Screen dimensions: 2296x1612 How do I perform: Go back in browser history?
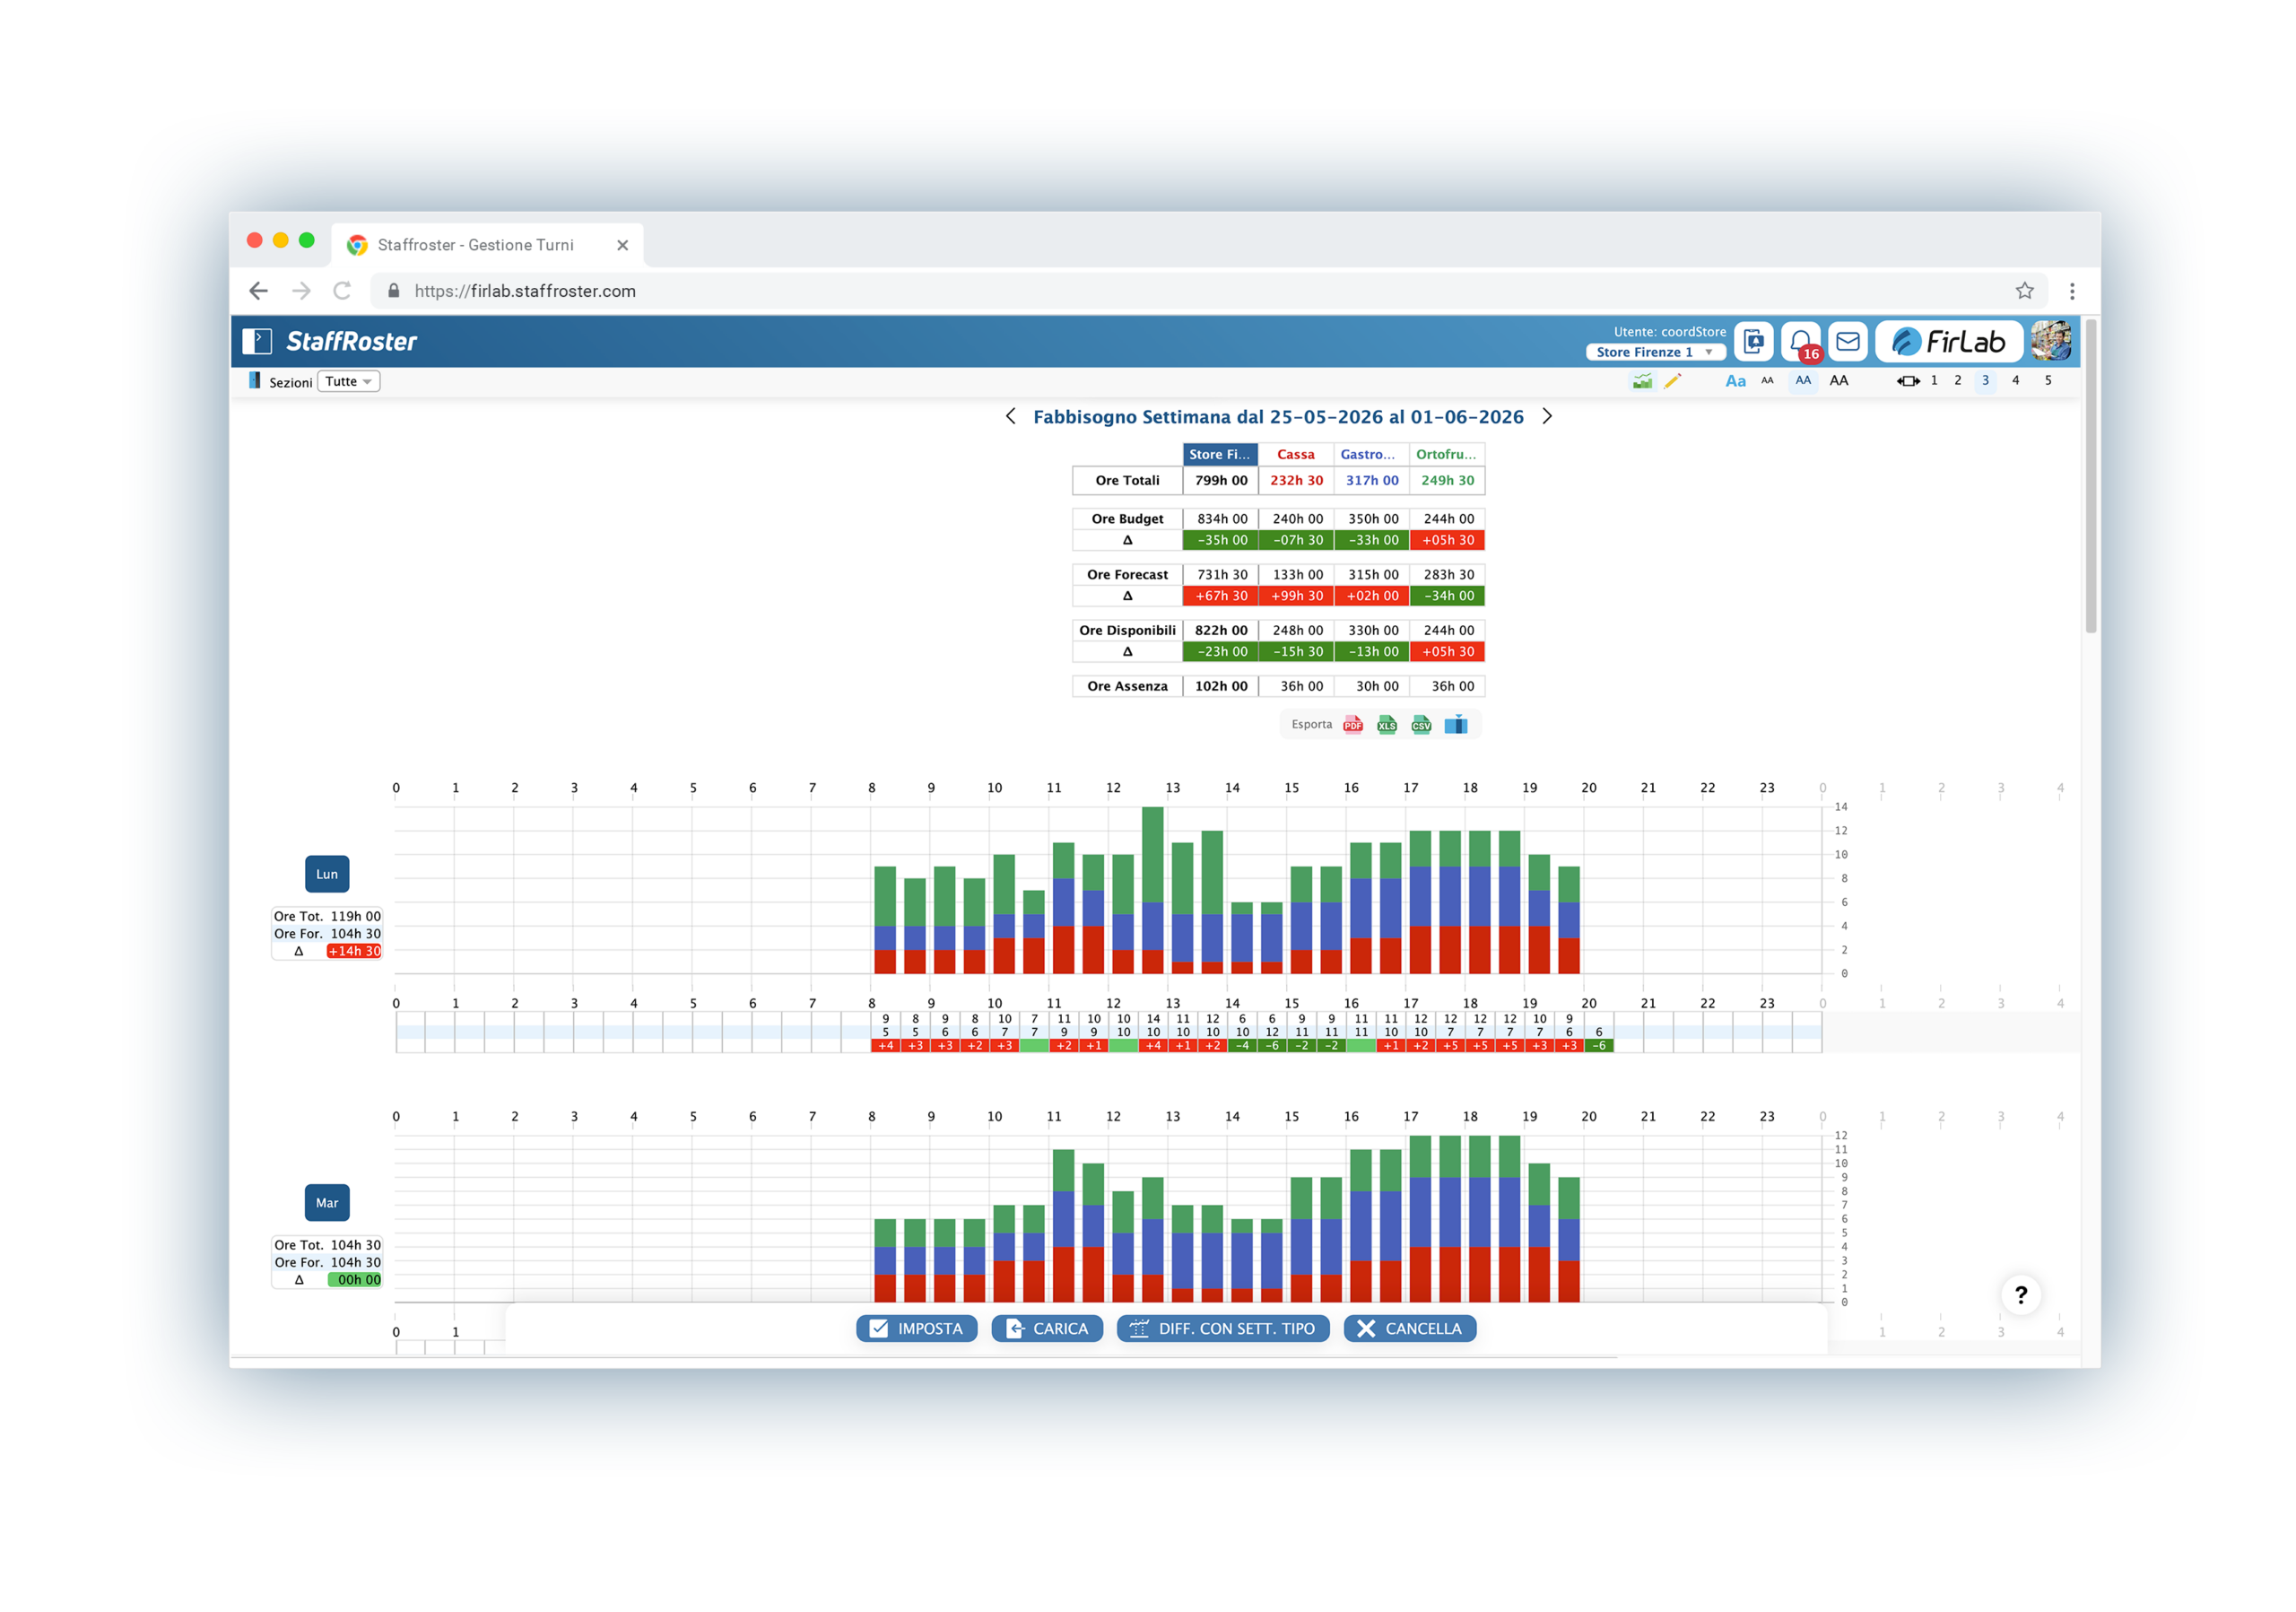click(x=259, y=291)
